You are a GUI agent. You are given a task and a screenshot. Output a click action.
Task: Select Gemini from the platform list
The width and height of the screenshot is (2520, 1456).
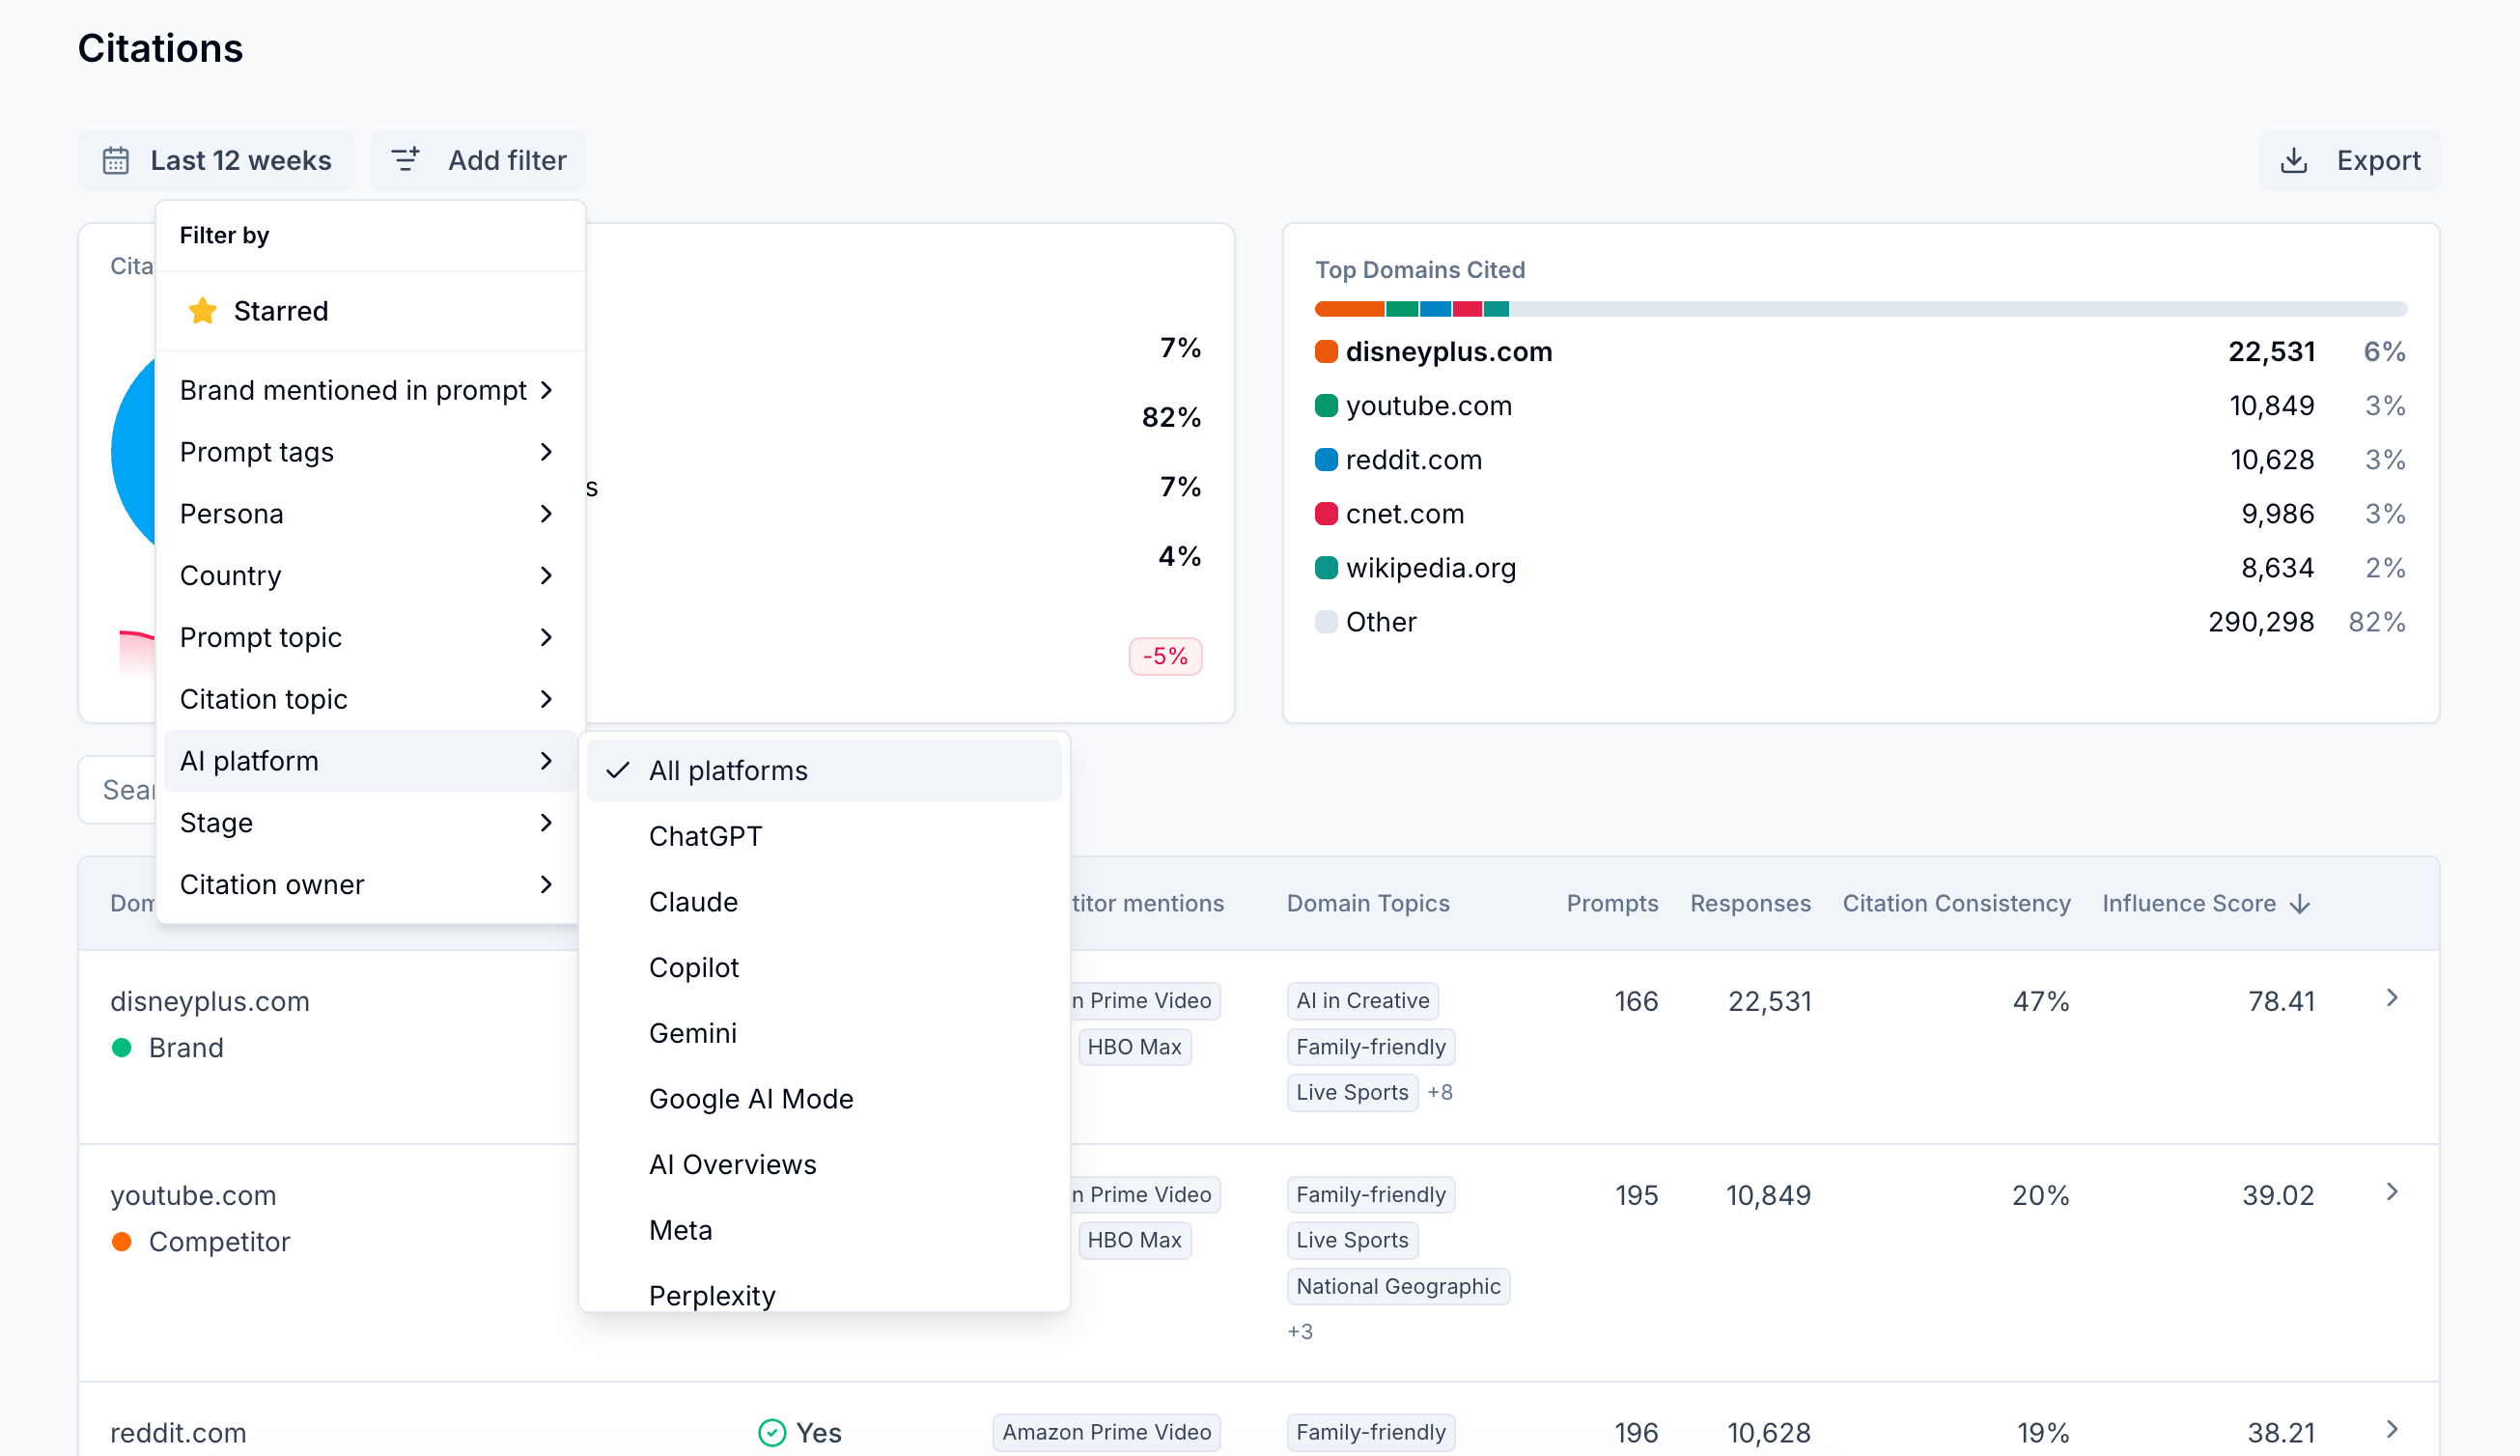tap(692, 1033)
